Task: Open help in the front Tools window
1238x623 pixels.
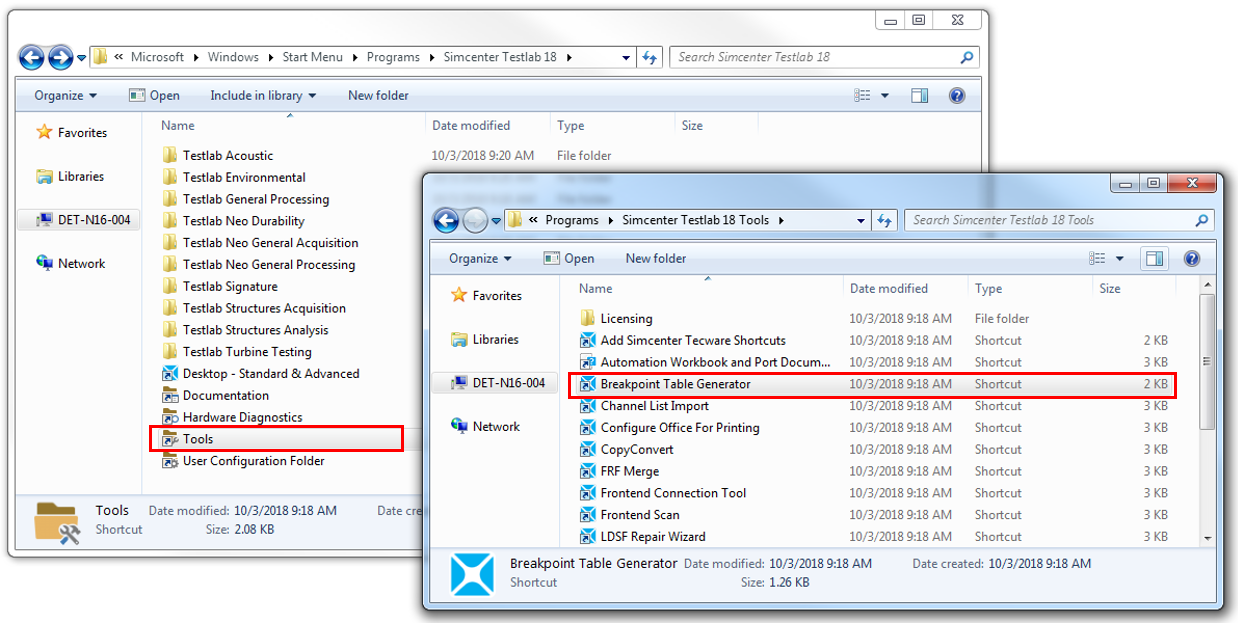Action: 1191,258
